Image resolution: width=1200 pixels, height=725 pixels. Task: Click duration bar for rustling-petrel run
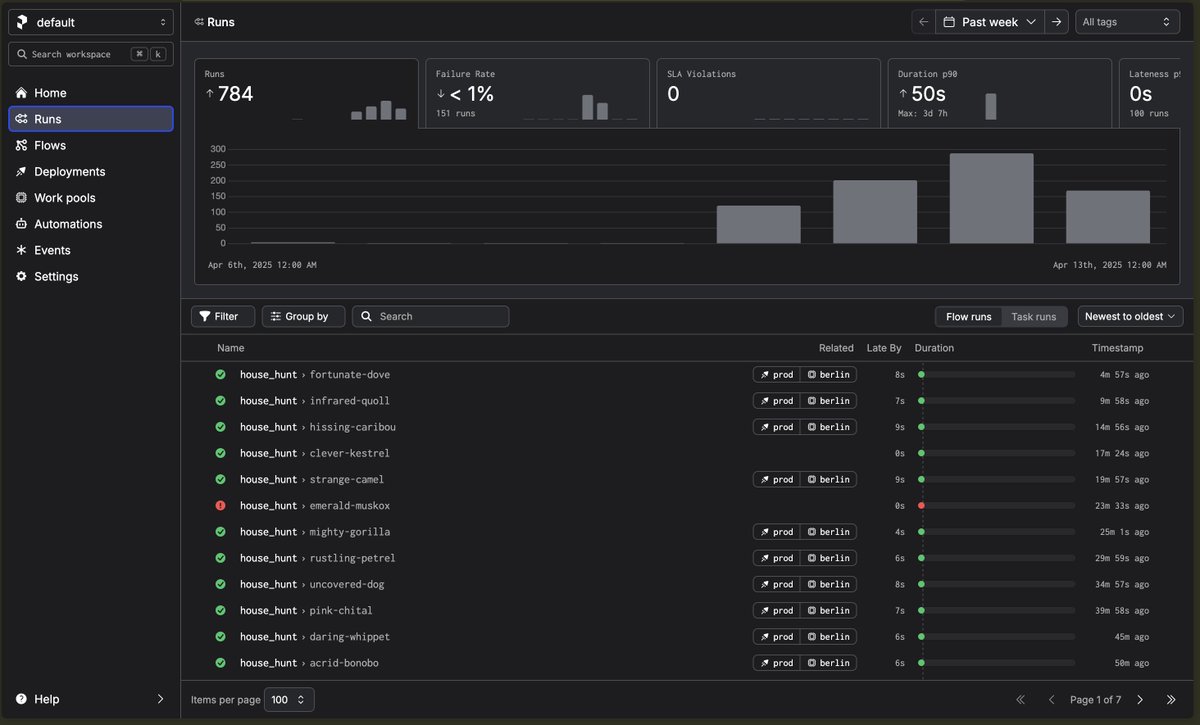pyautogui.click(x=996, y=558)
